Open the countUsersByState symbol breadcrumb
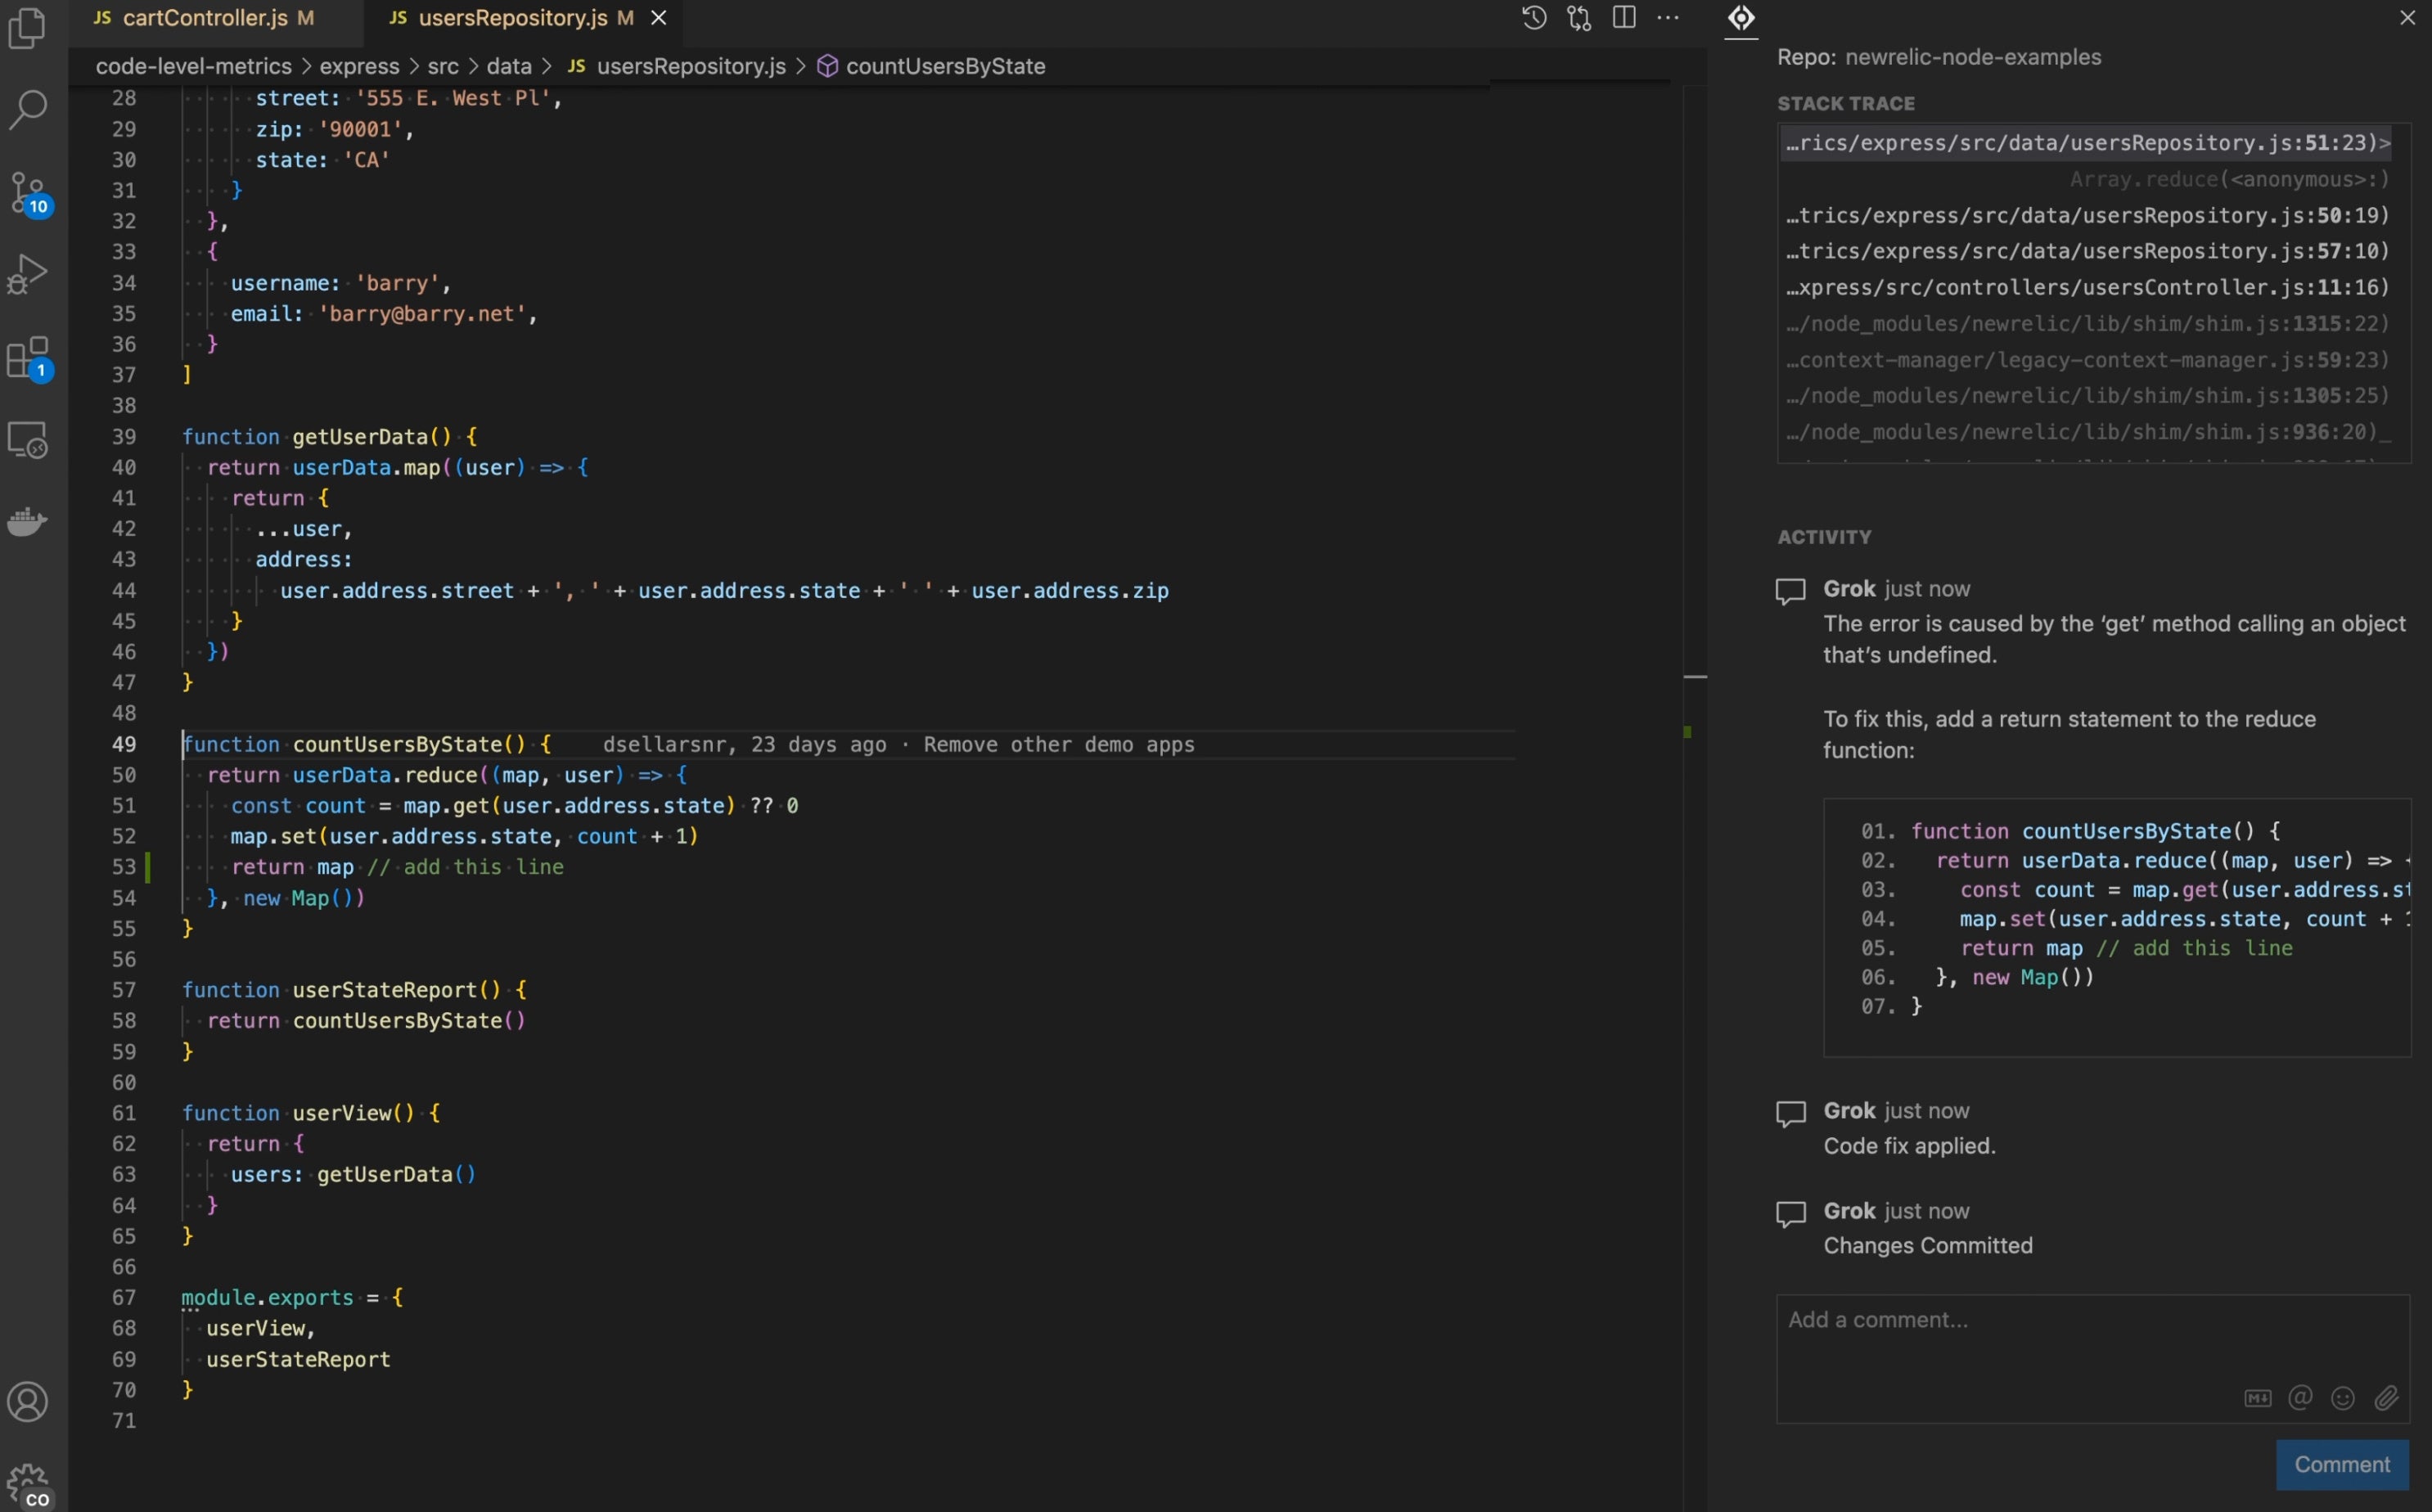The width and height of the screenshot is (2432, 1512). [945, 66]
